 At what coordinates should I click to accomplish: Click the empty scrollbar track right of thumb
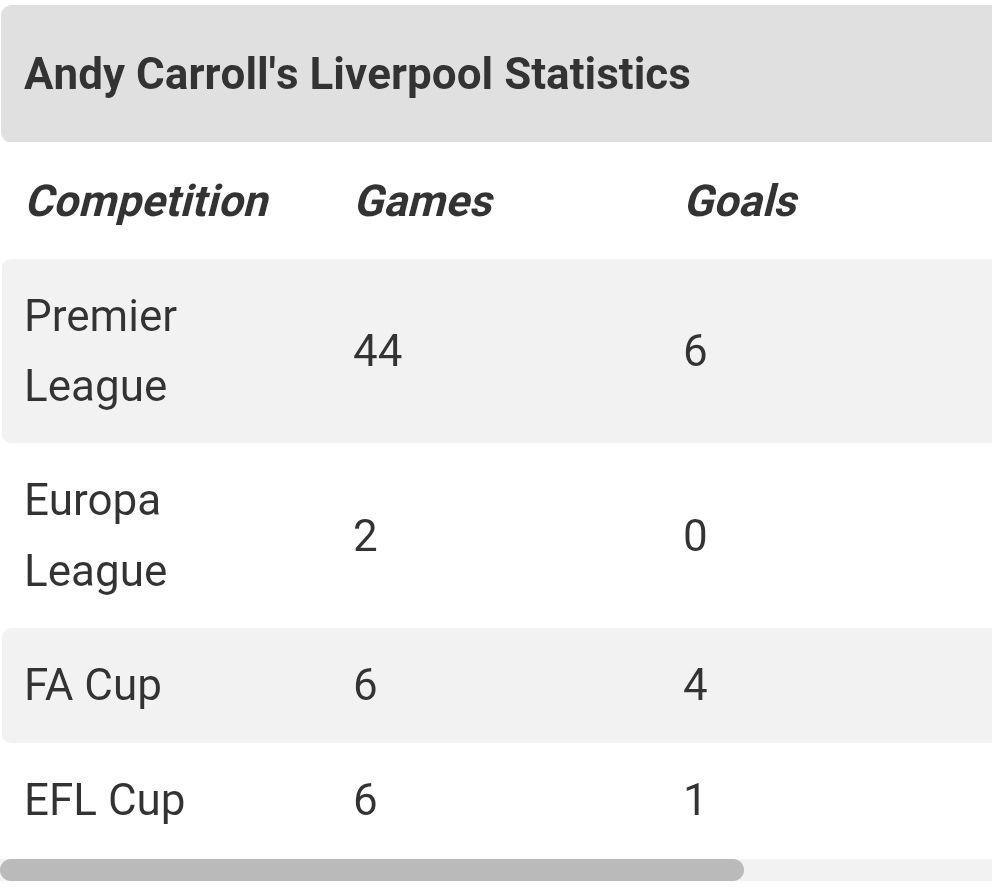pyautogui.click(x=868, y=870)
